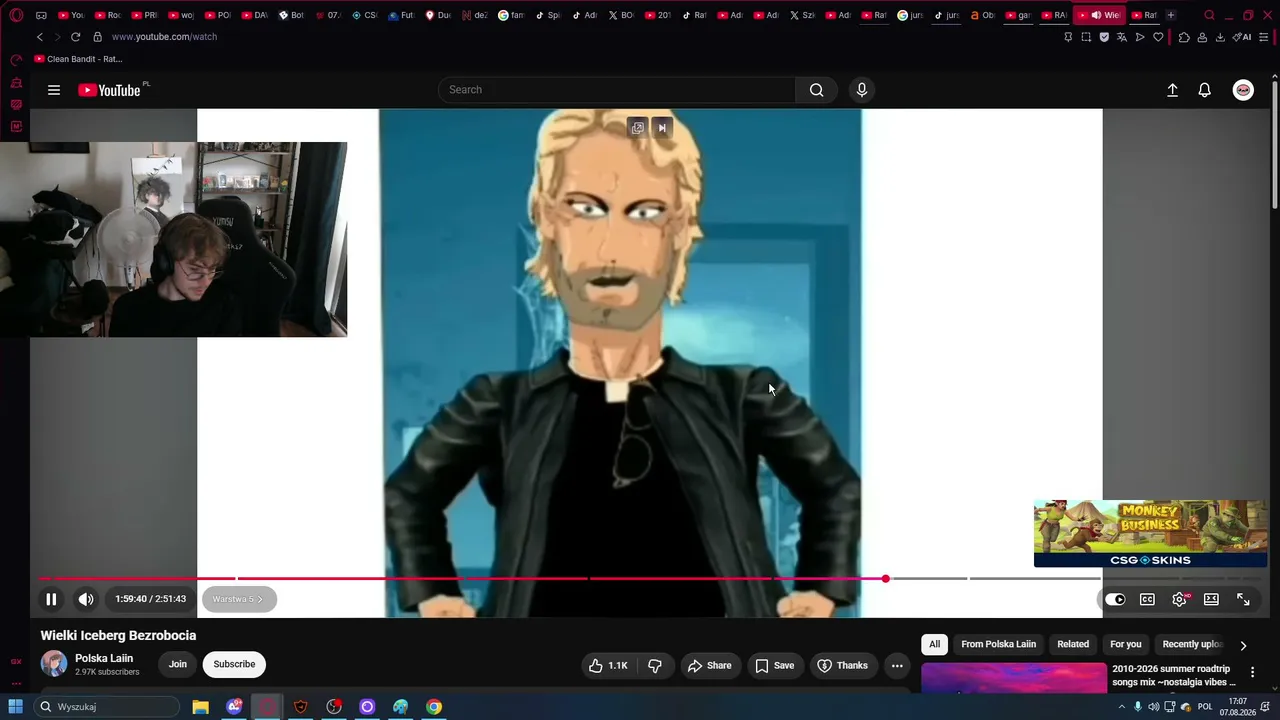Viewport: 1280px width, 720px height.
Task: Open File Explorer from the taskbar
Action: [x=200, y=707]
